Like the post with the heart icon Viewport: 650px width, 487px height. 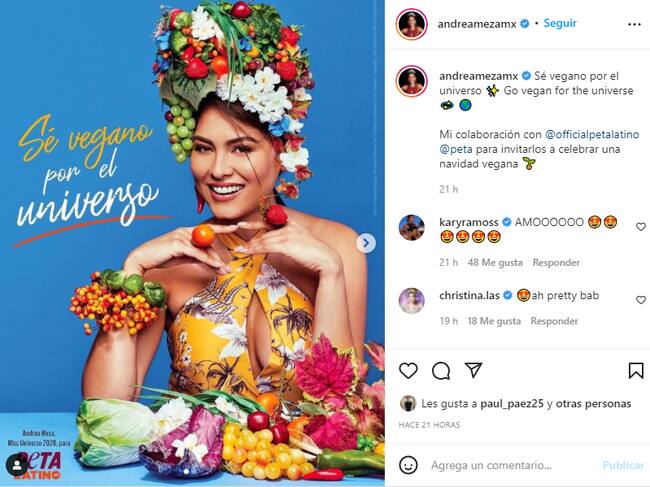pos(408,371)
